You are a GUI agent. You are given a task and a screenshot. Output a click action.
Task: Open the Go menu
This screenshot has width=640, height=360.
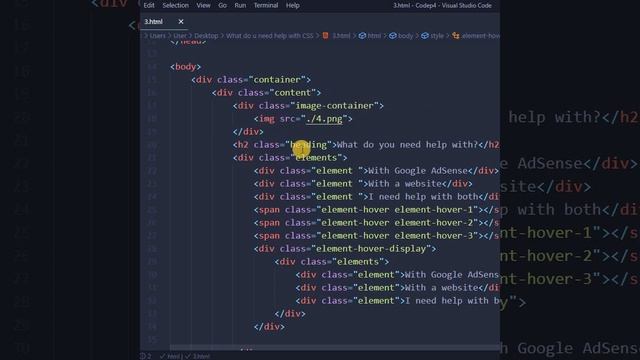coord(222,5)
